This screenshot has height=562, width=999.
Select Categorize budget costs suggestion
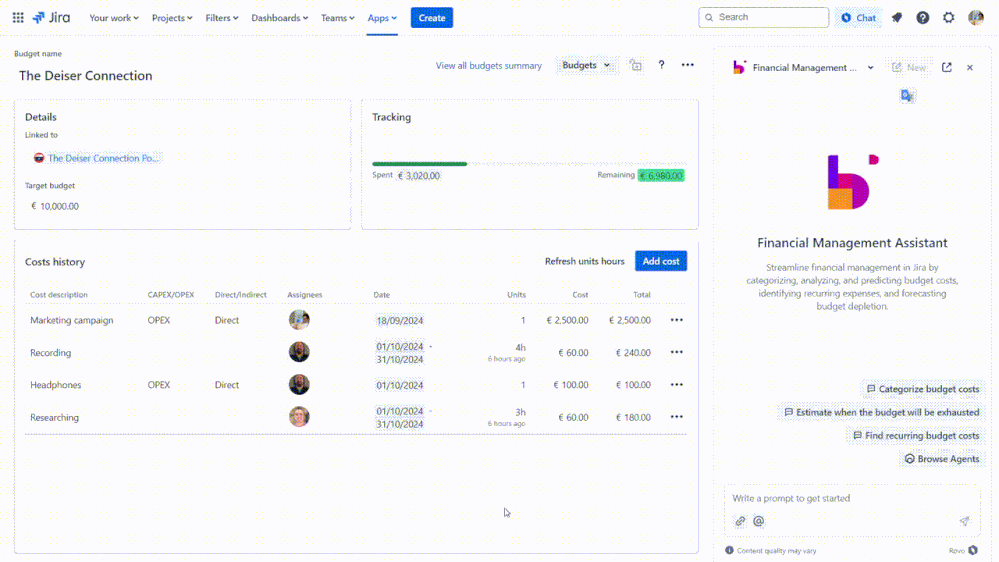923,389
